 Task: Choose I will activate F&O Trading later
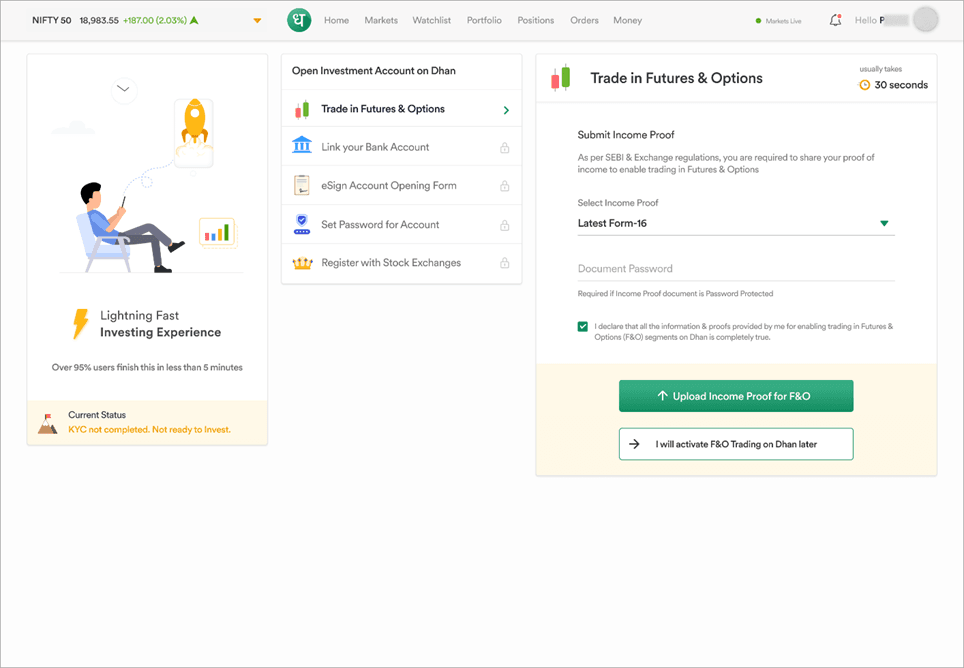[x=735, y=444]
